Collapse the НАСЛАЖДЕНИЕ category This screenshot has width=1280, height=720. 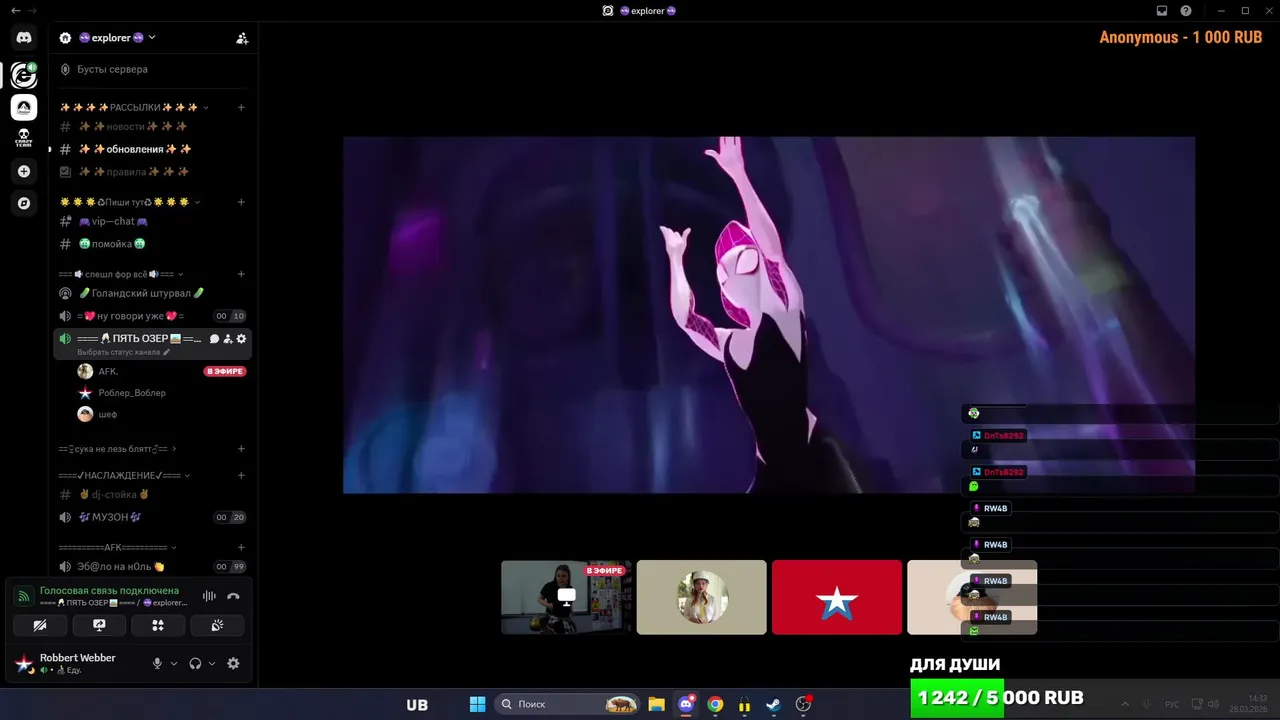coord(125,475)
